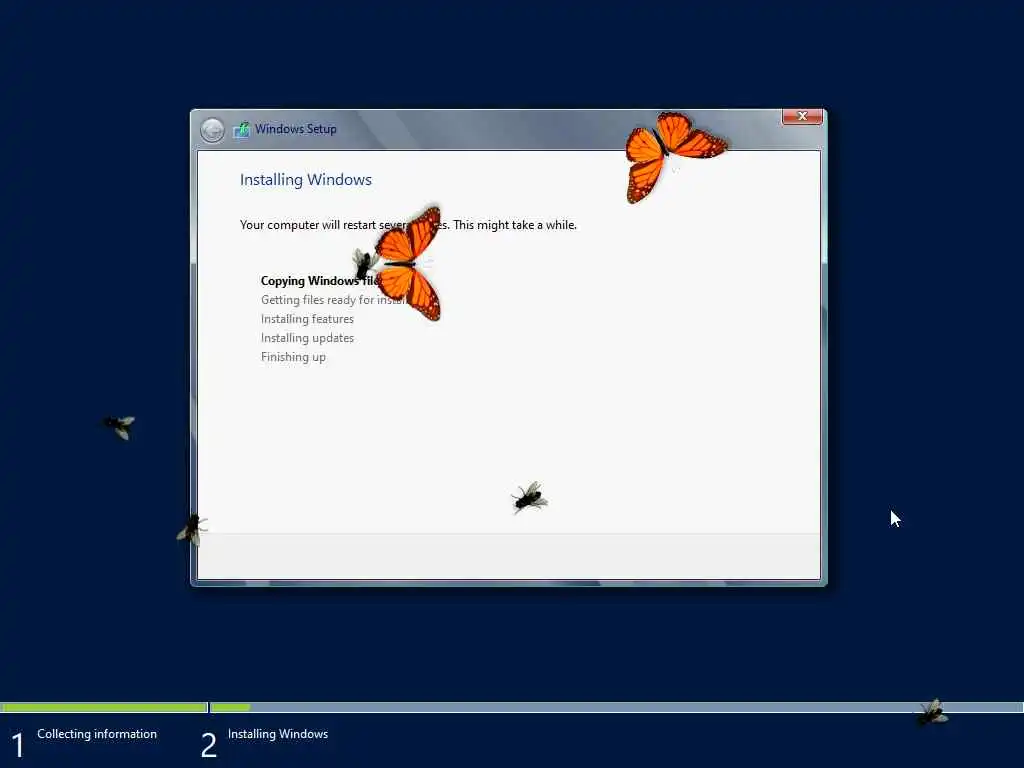This screenshot has height=768, width=1024.
Task: Click stage 2 'Installing Windows' bottom label
Action: (278, 734)
